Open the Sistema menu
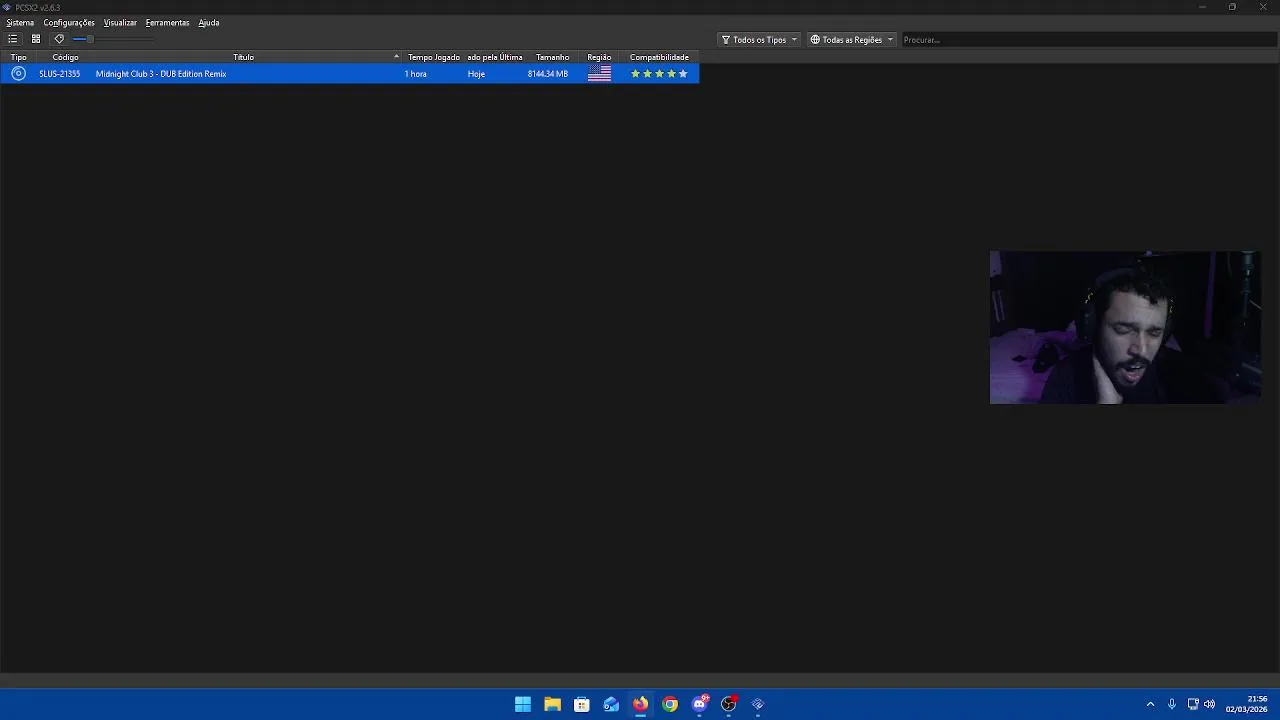This screenshot has height=720, width=1280. click(x=20, y=23)
